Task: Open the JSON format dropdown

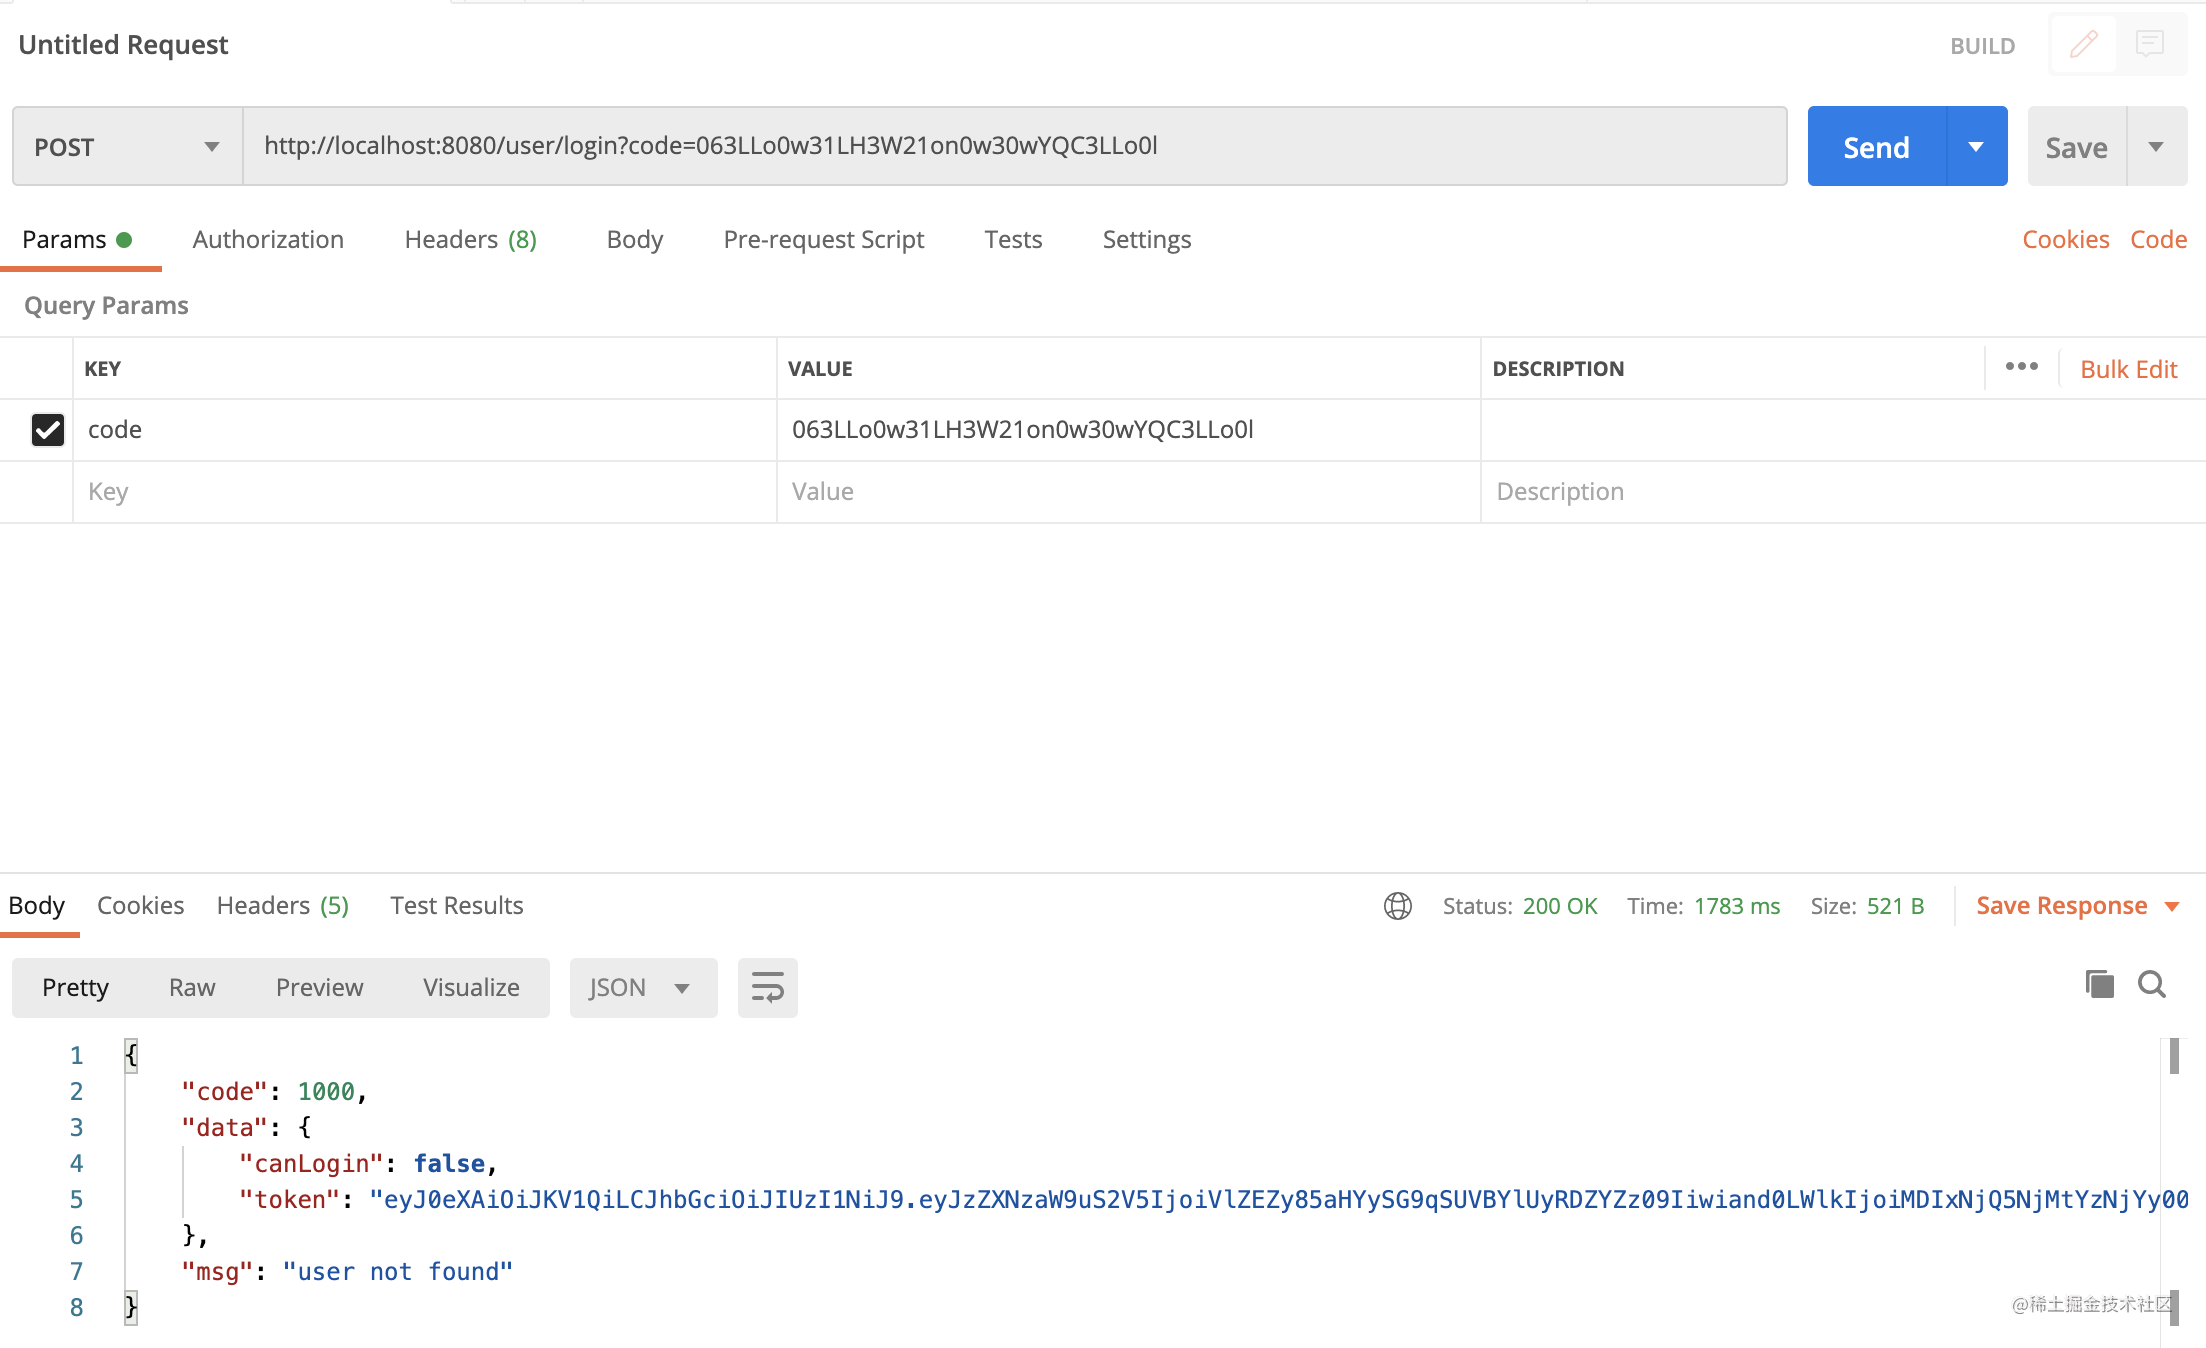Action: [x=642, y=988]
